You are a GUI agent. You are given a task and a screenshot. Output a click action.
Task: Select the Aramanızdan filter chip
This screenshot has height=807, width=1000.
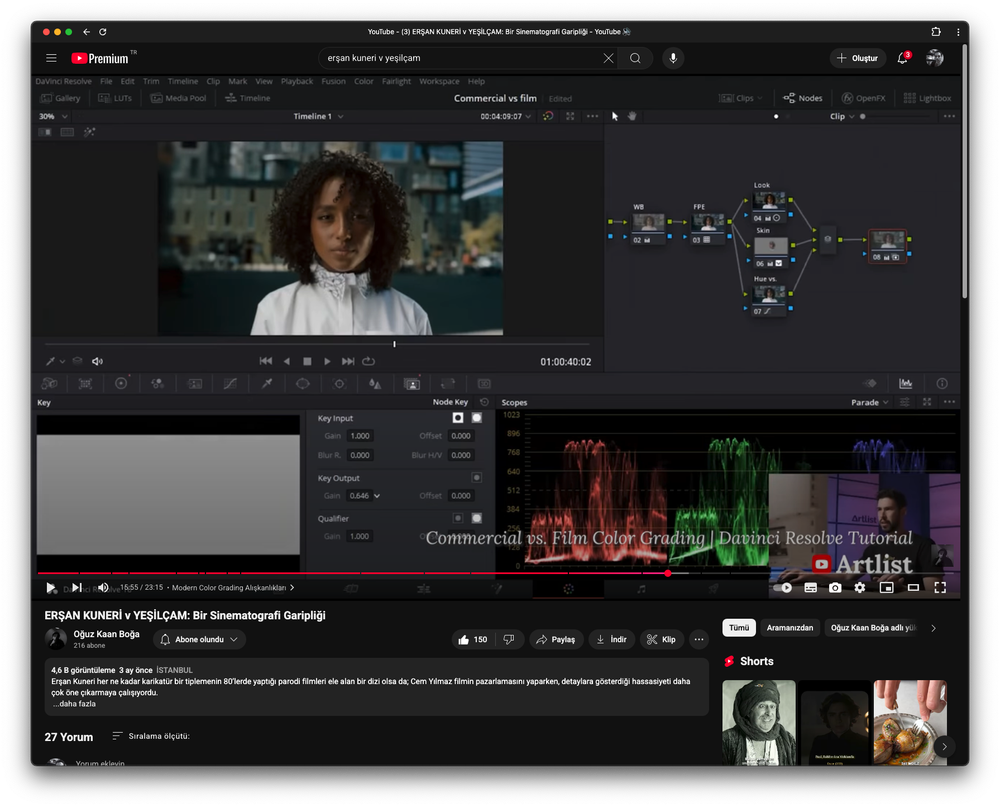point(790,628)
